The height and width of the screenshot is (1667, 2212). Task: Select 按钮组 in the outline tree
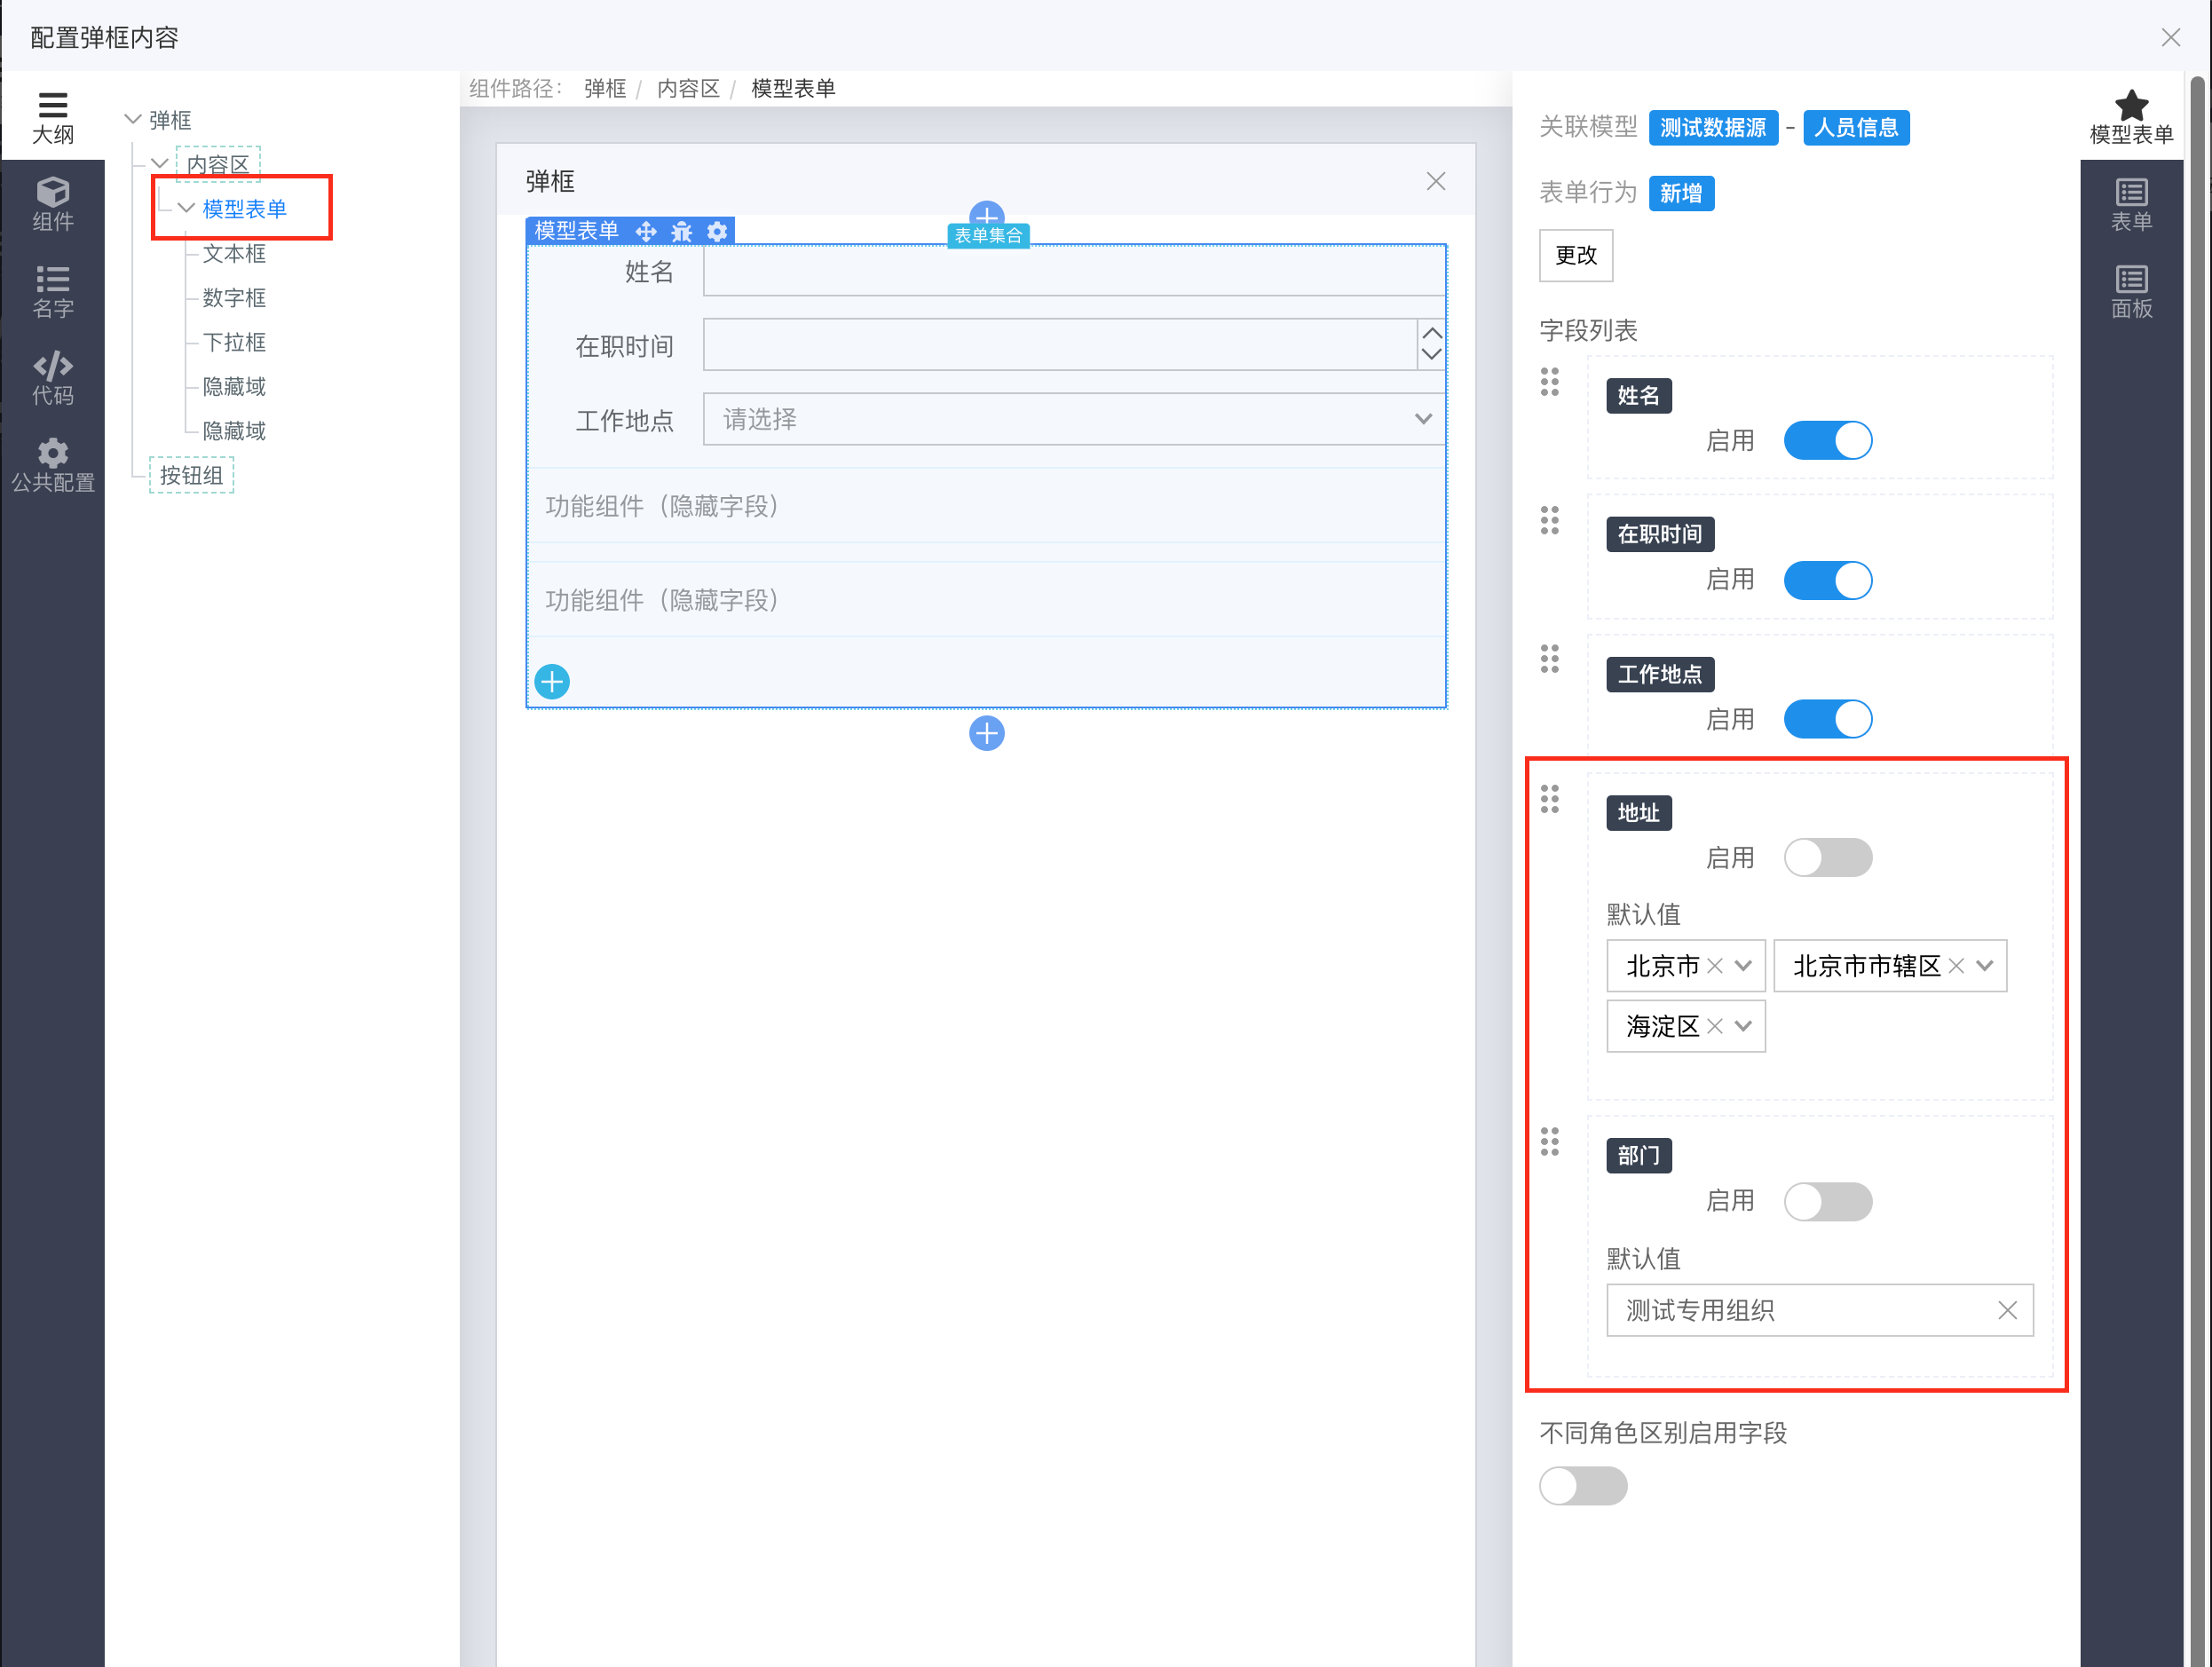point(191,475)
